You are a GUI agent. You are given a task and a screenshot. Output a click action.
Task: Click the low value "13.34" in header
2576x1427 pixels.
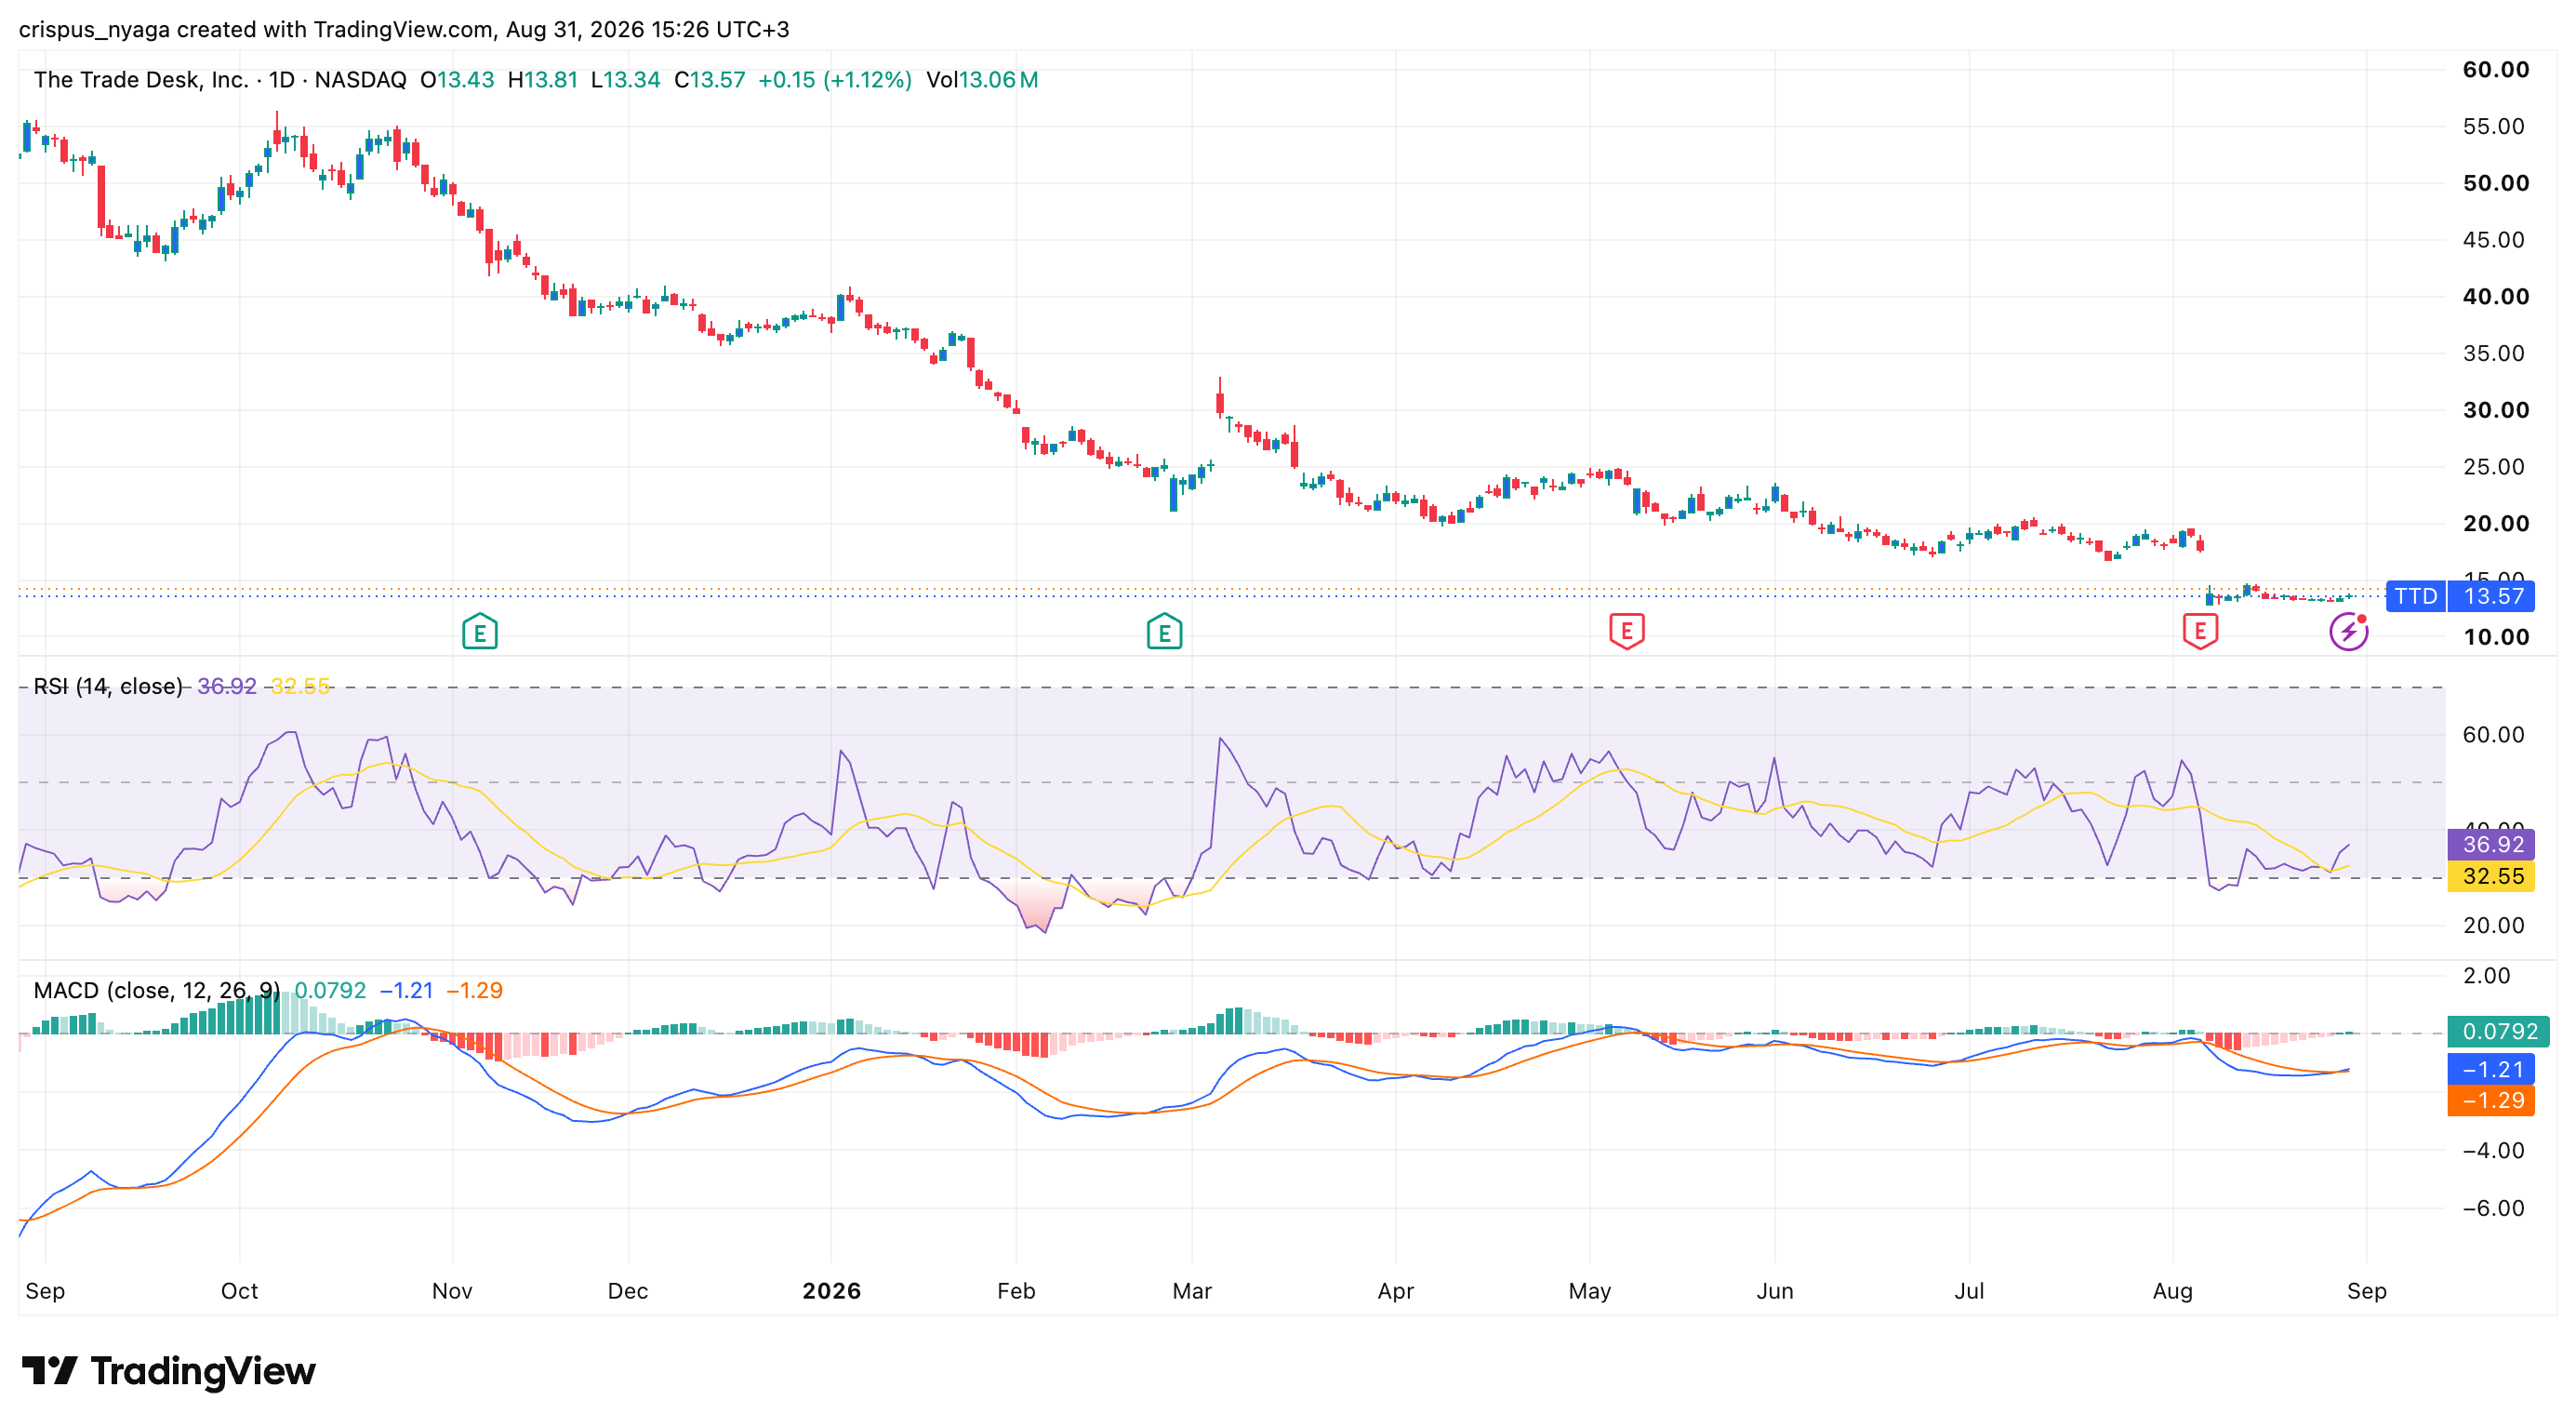click(x=632, y=80)
